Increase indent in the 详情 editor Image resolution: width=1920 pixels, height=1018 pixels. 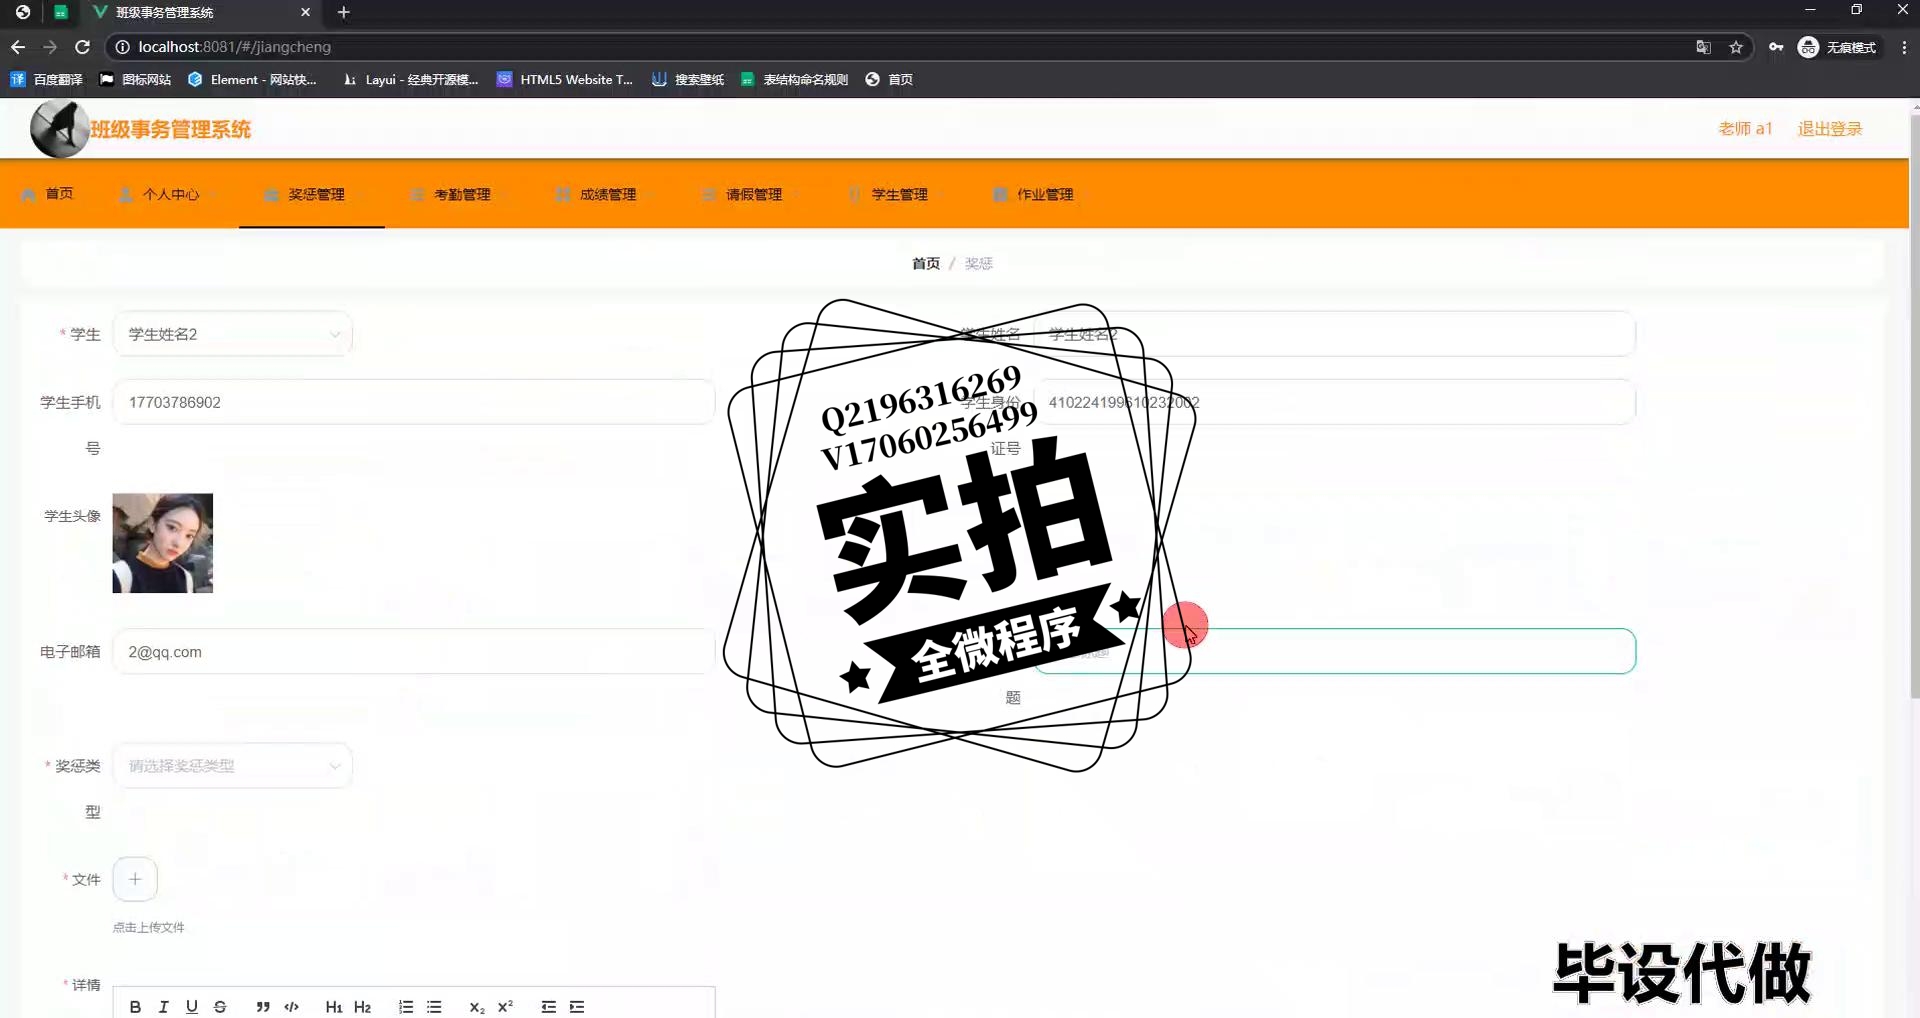click(577, 1007)
